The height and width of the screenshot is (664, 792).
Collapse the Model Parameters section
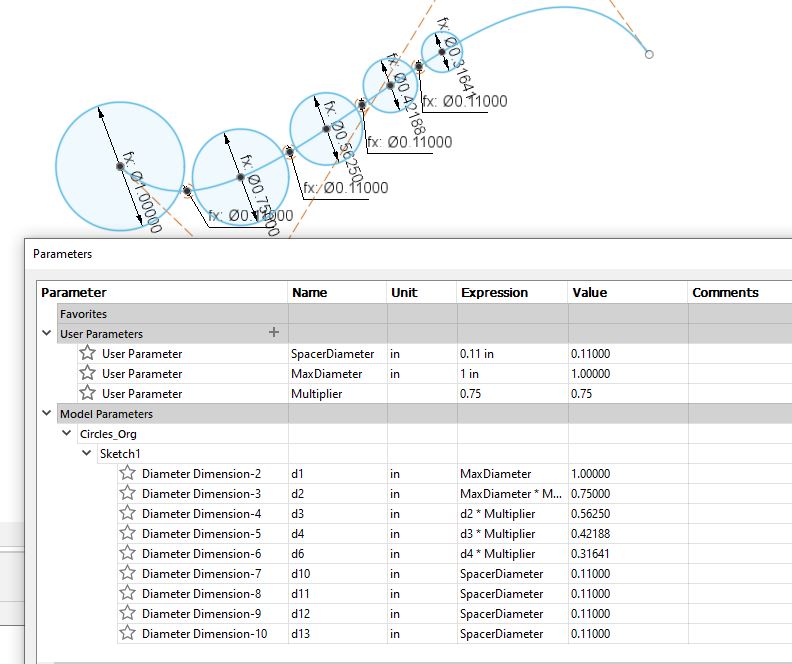pyautogui.click(x=46, y=413)
